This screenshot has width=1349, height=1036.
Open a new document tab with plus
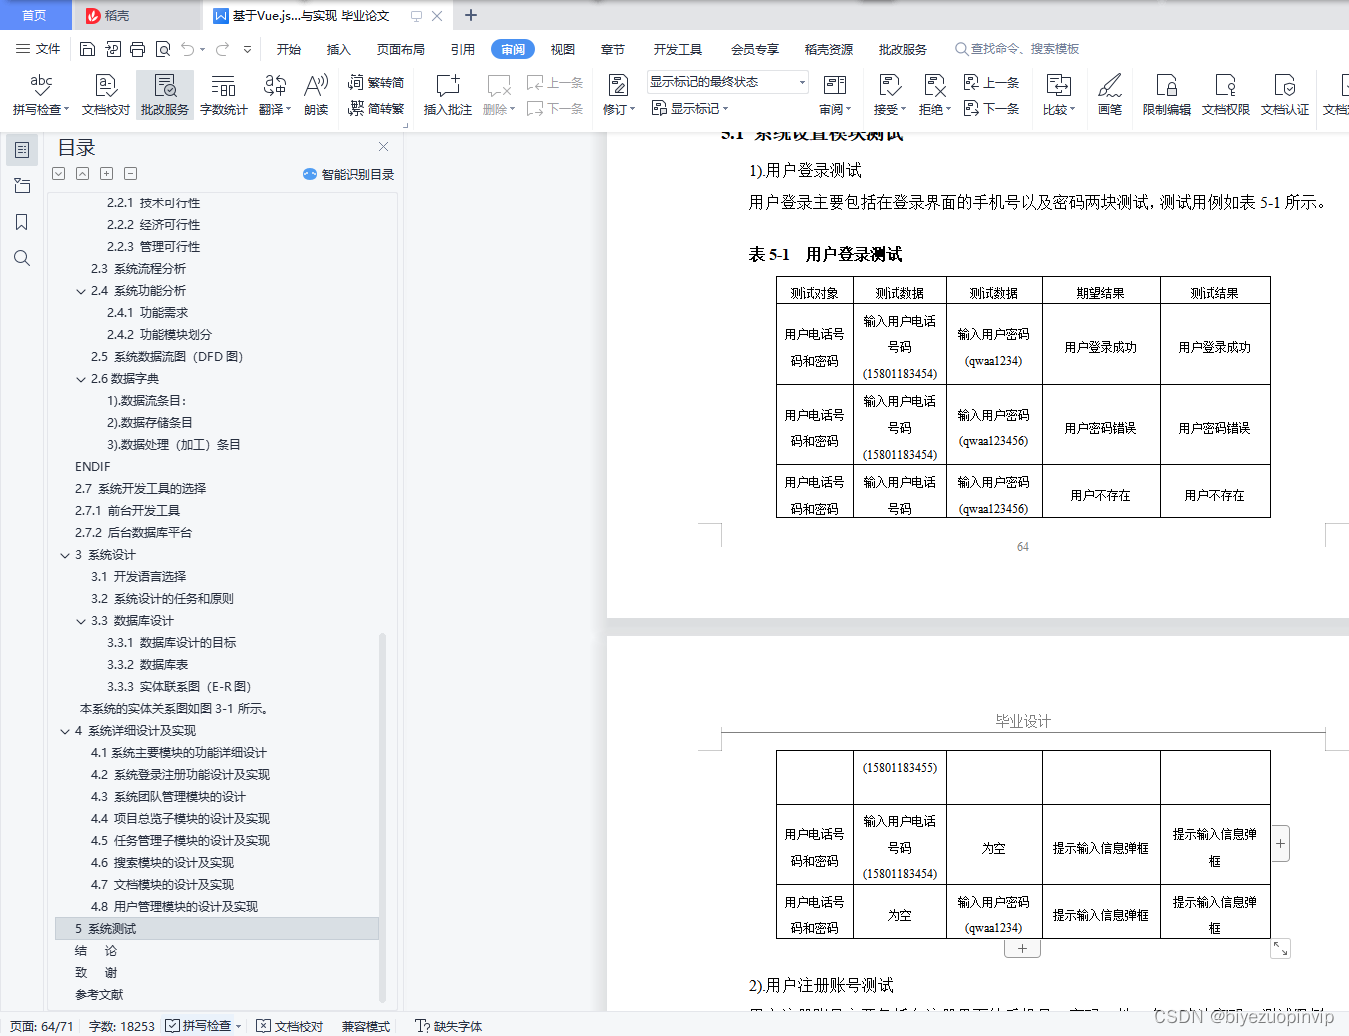[471, 15]
